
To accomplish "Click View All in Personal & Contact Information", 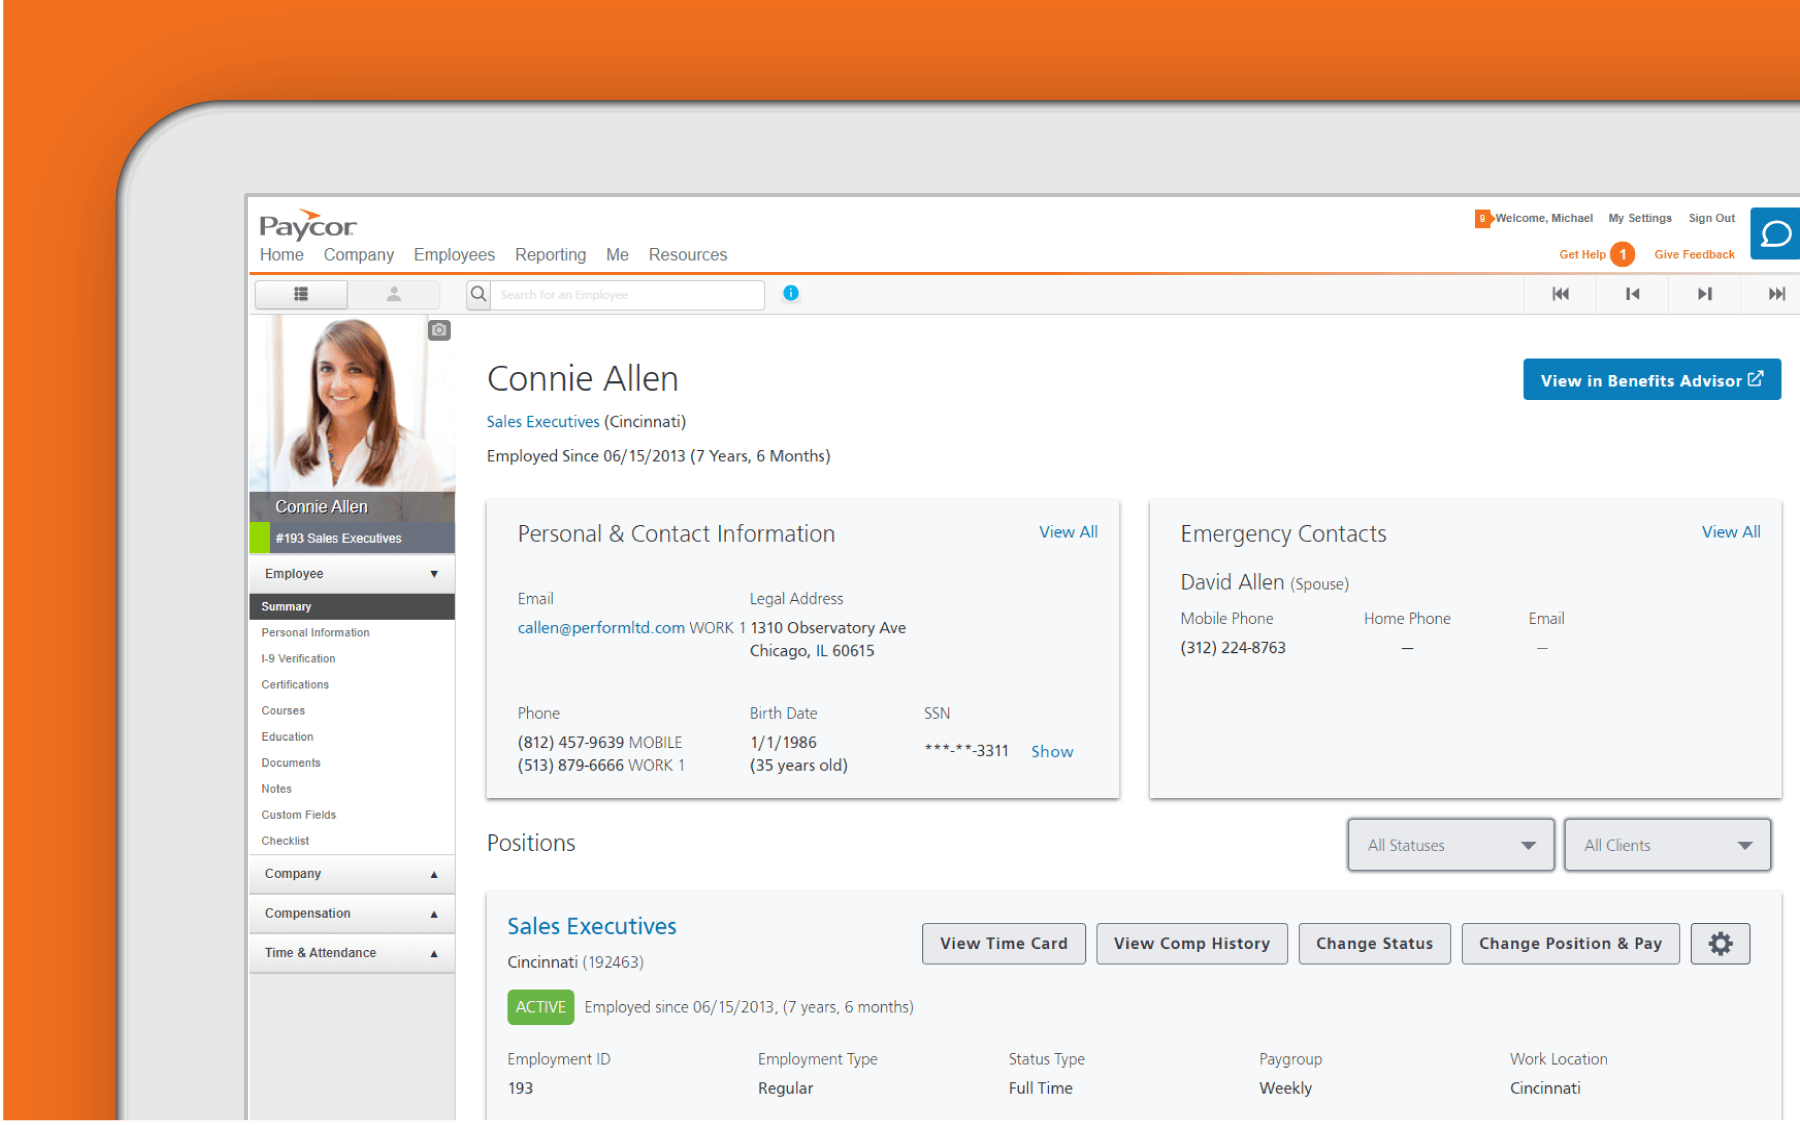I will click(1068, 532).
